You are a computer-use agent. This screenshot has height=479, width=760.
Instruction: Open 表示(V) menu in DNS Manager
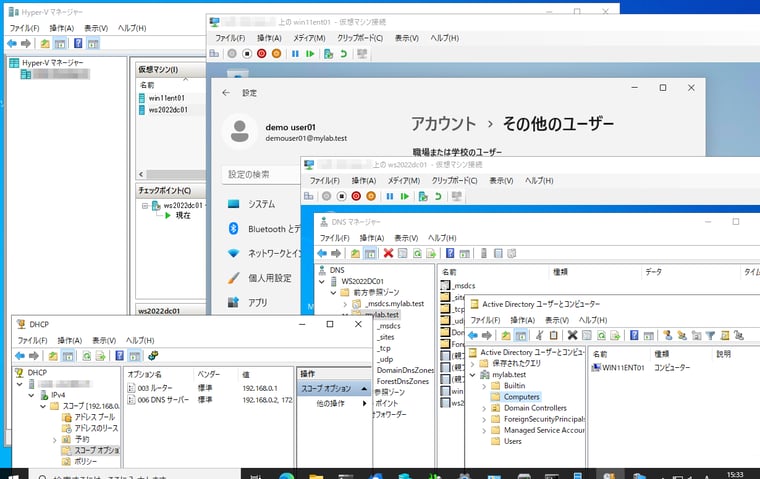point(406,238)
